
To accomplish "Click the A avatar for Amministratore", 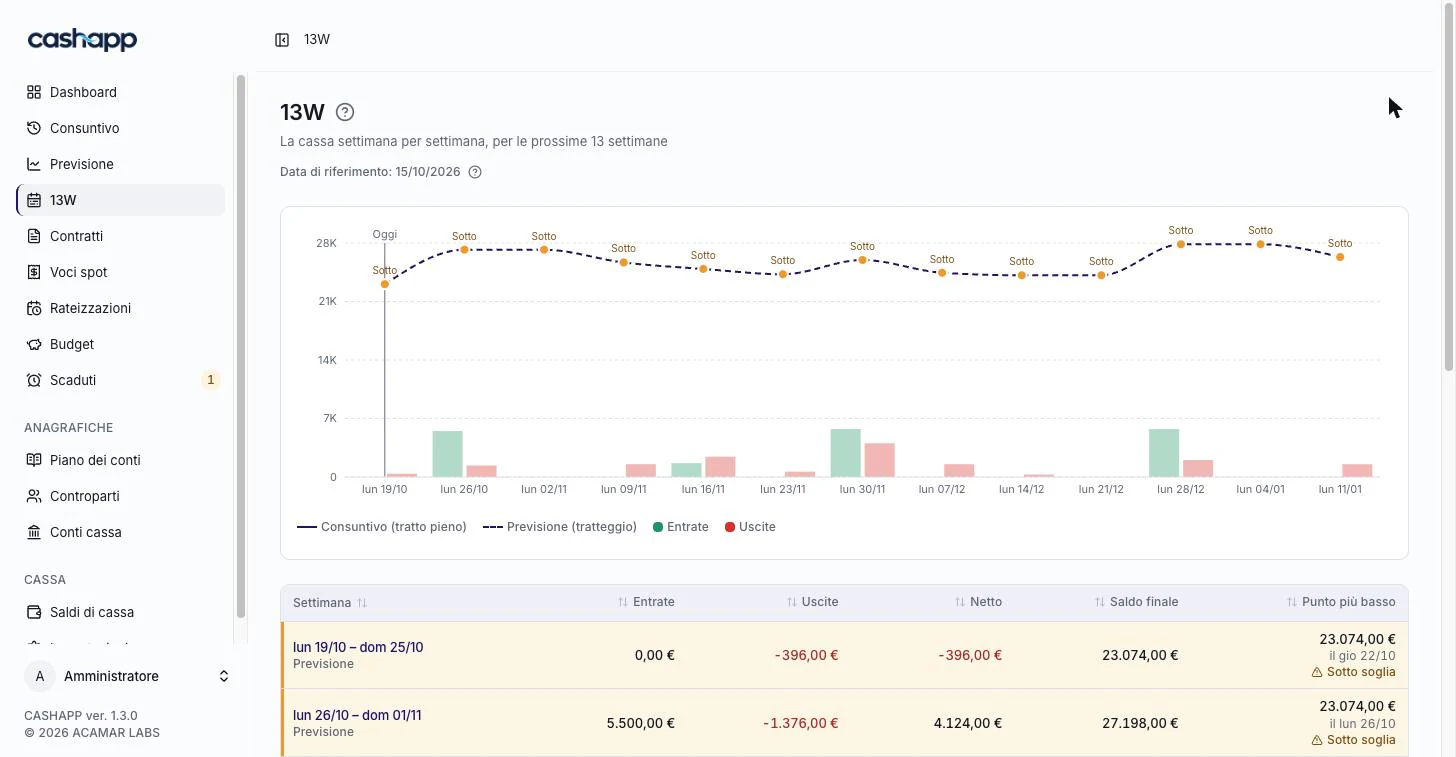I will [40, 677].
